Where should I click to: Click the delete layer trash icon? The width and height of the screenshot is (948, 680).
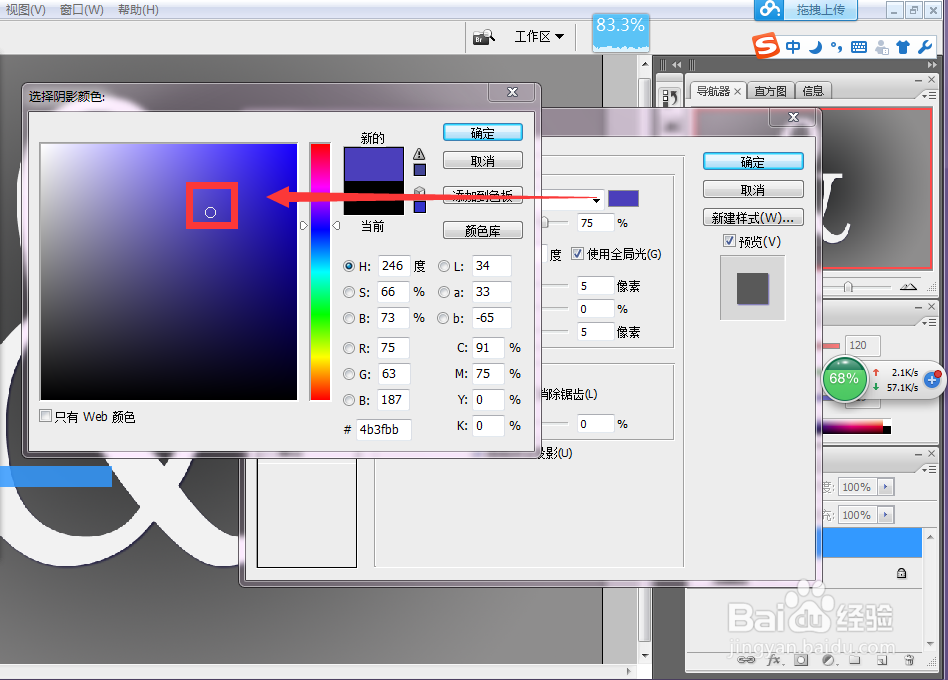pos(909,659)
